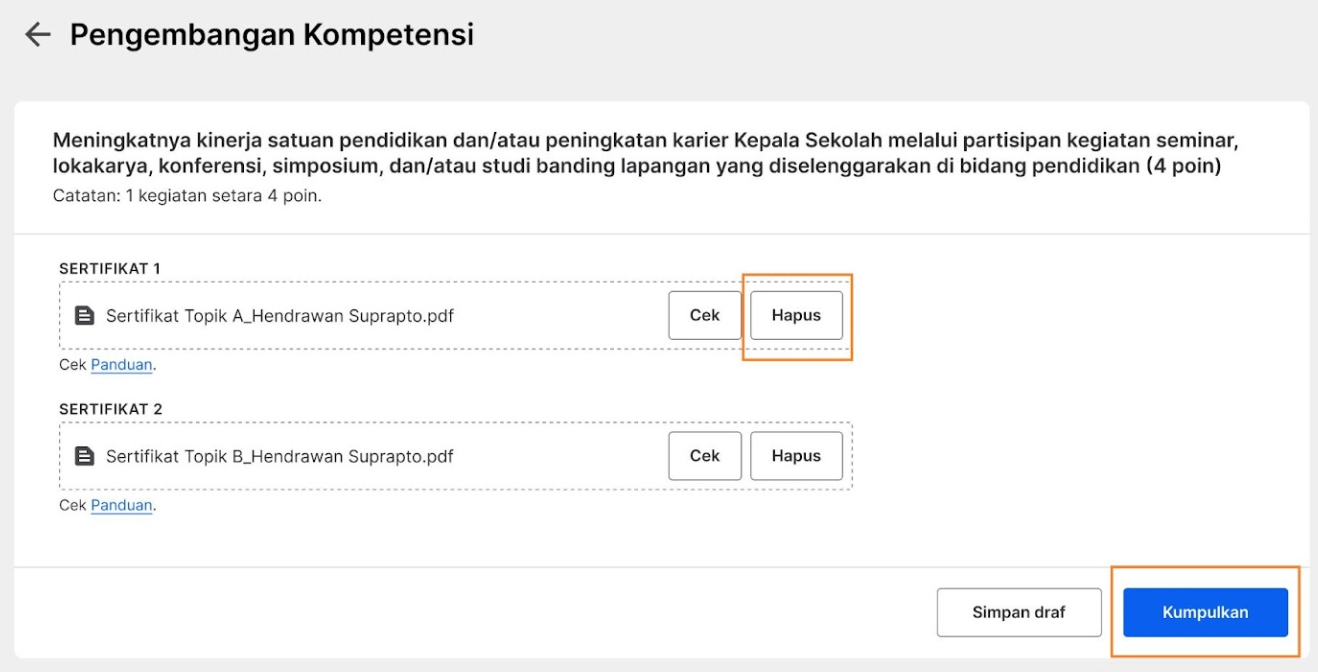Image resolution: width=1318 pixels, height=672 pixels.
Task: Remove Sertifikat 2 using Hapus
Action: (x=796, y=456)
